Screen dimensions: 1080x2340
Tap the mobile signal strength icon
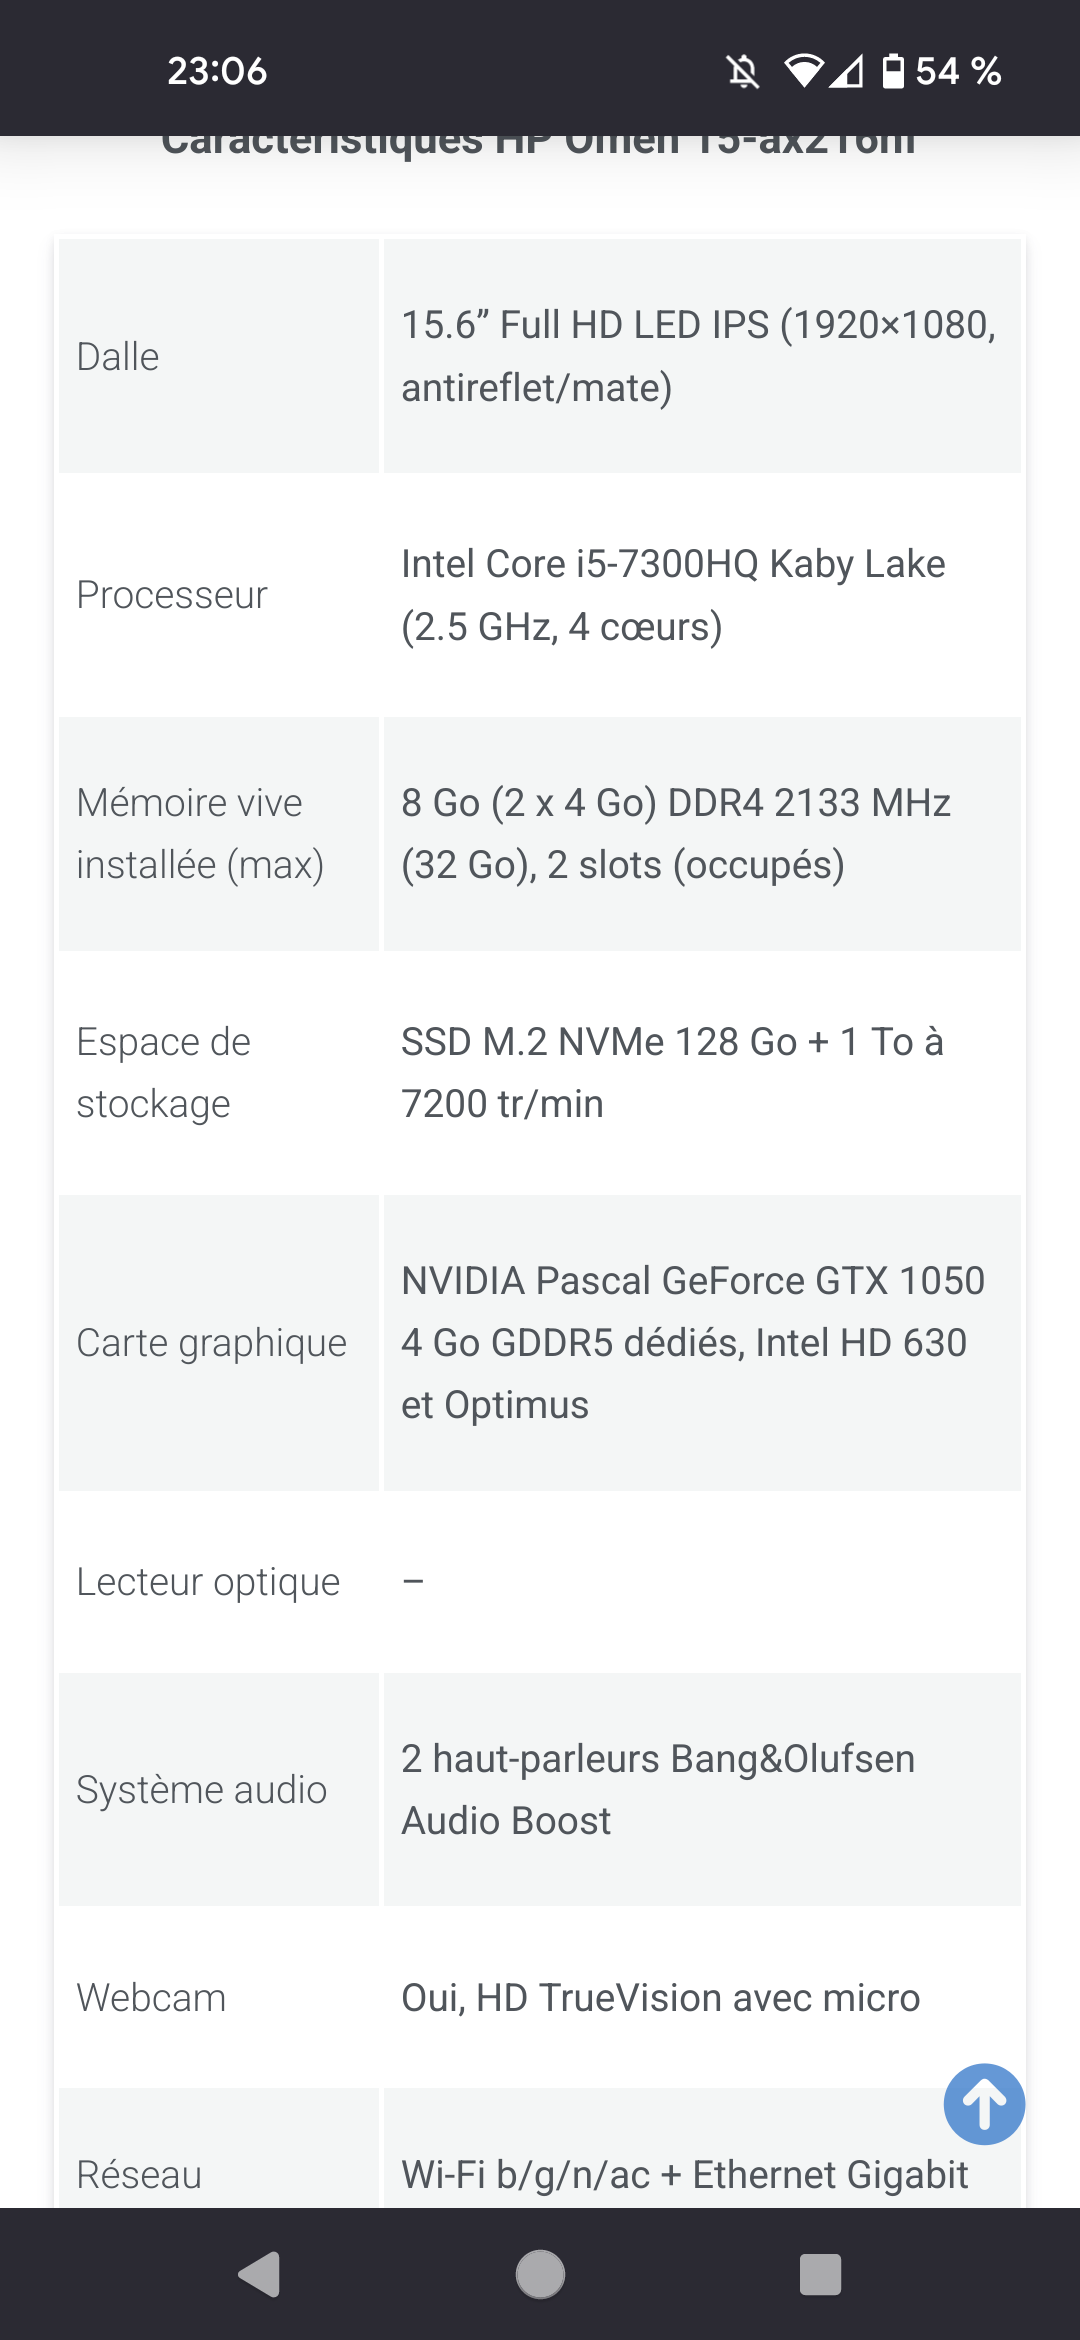847,72
